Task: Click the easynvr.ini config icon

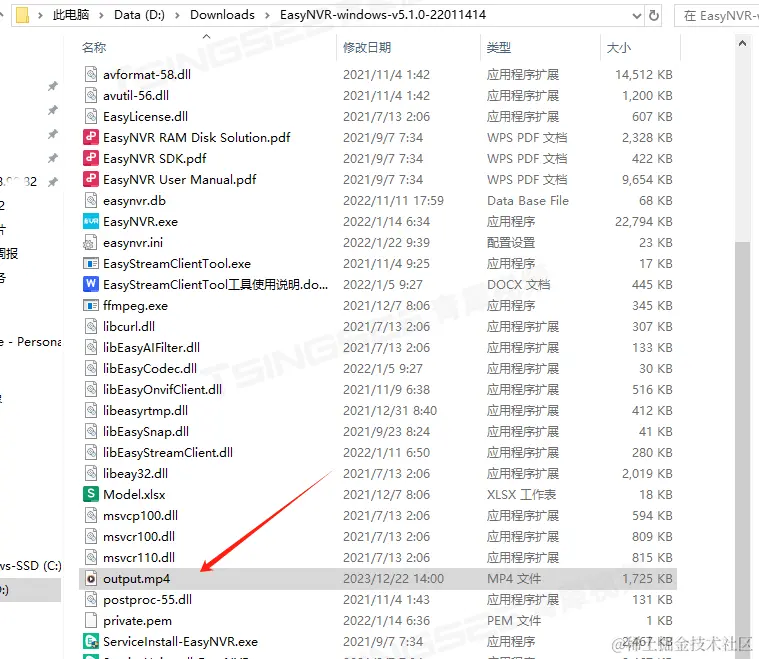Action: (x=91, y=243)
